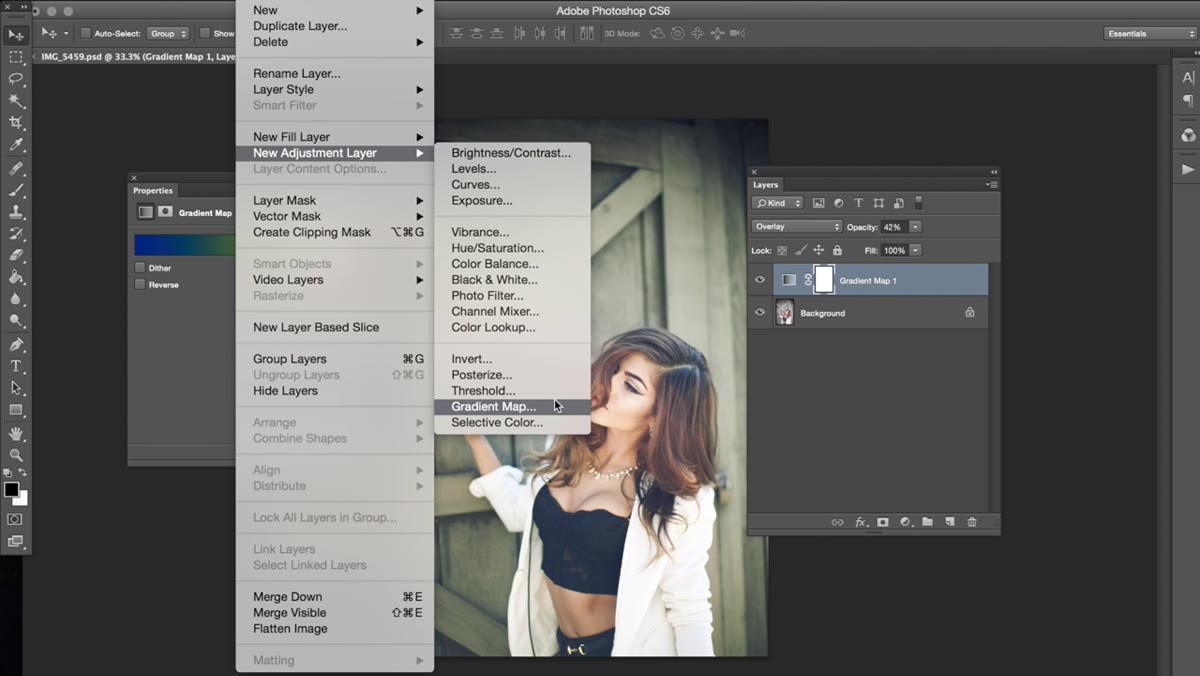The height and width of the screenshot is (676, 1200).
Task: Open the layer style fx icon
Action: tap(860, 522)
